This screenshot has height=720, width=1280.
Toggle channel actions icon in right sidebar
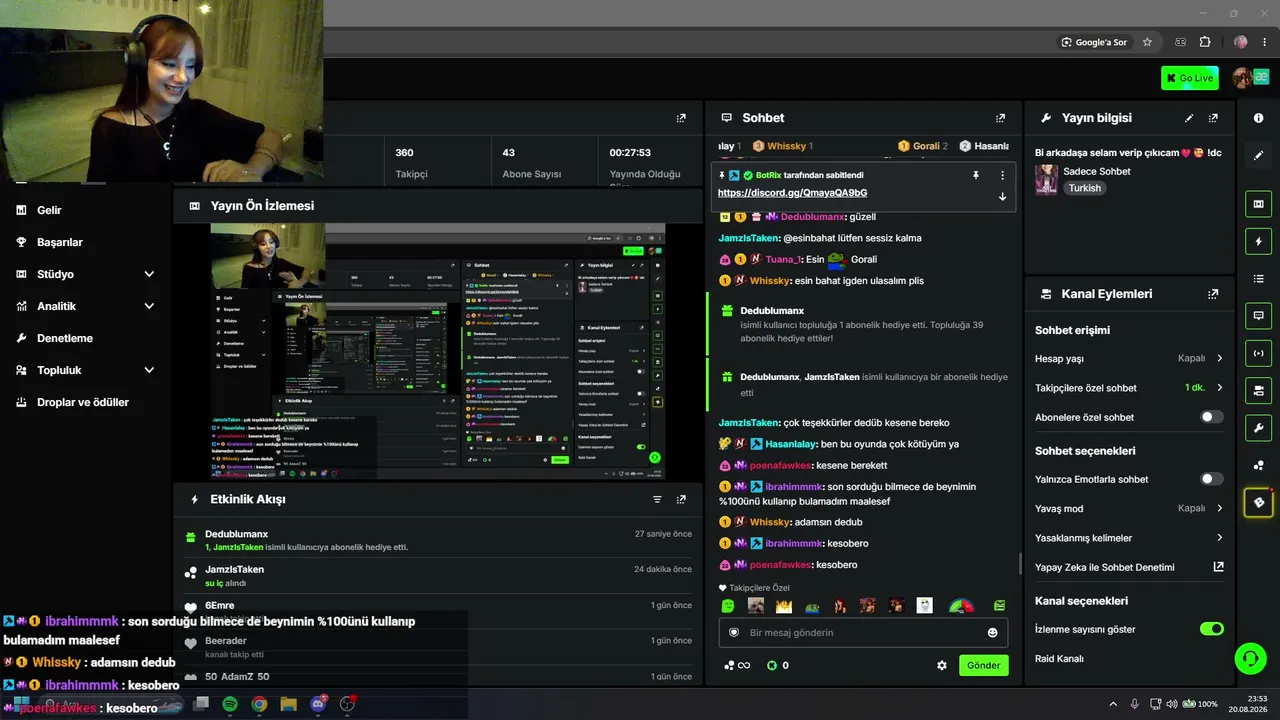(1258, 390)
